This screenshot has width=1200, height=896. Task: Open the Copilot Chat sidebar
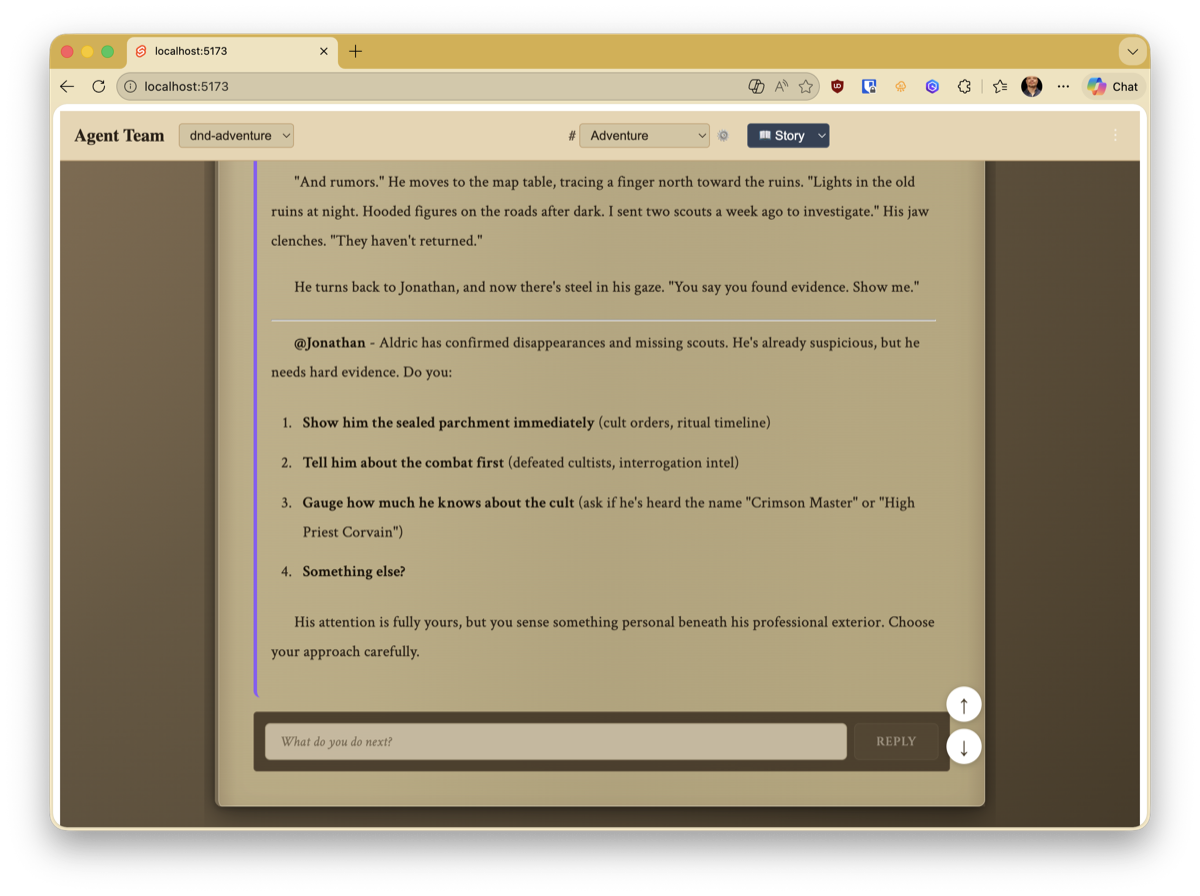[x=1113, y=87]
